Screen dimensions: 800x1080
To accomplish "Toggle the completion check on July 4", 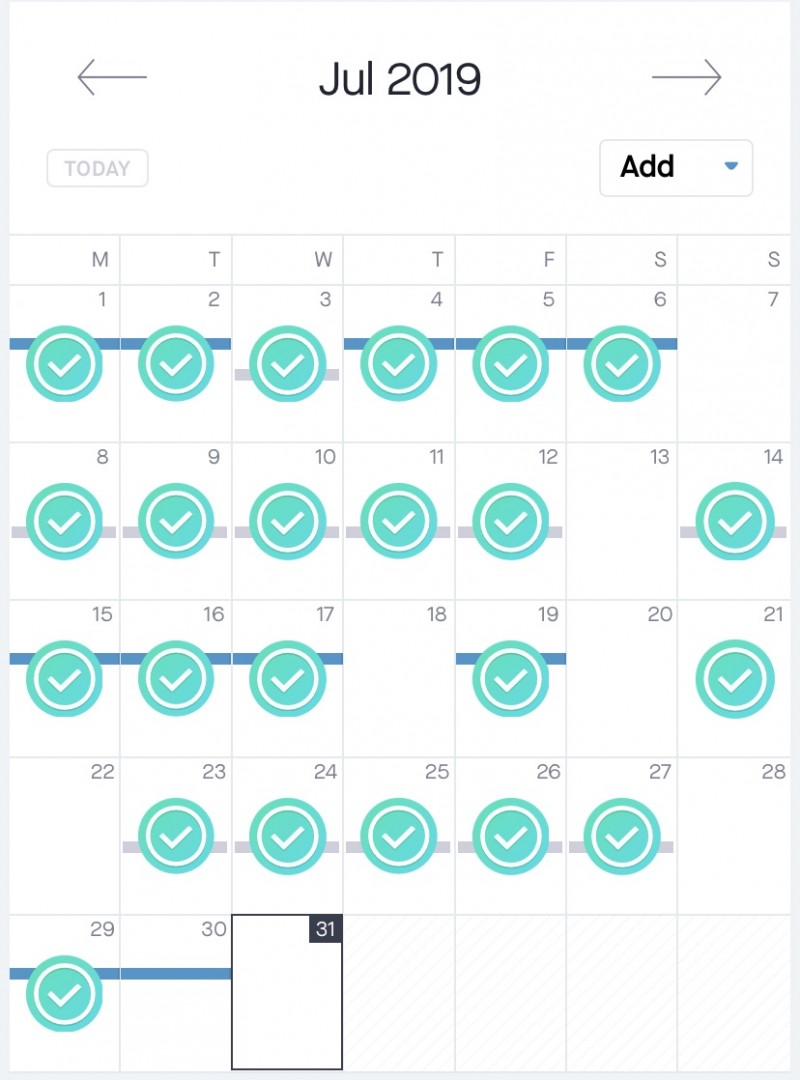I will (399, 365).
